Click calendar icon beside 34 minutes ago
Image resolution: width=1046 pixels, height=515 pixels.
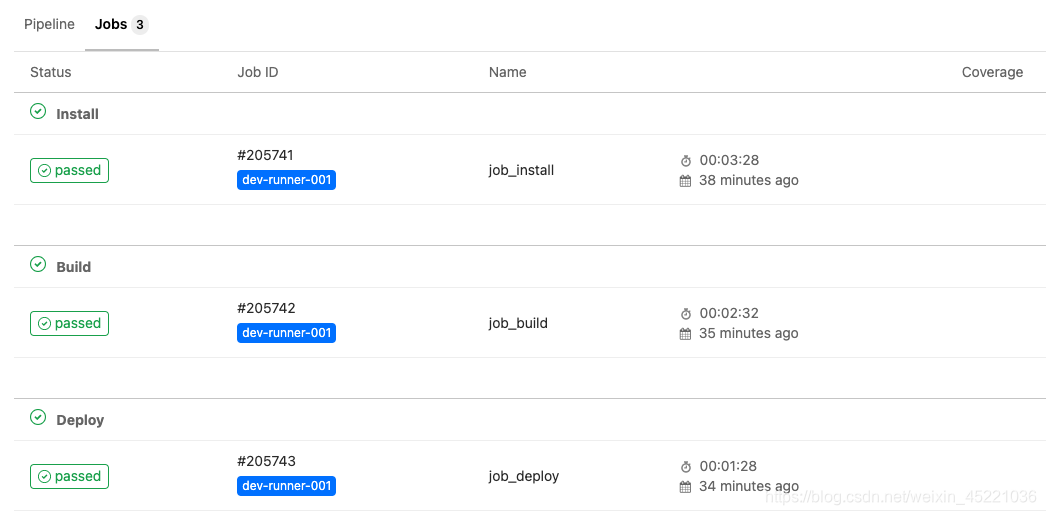685,486
